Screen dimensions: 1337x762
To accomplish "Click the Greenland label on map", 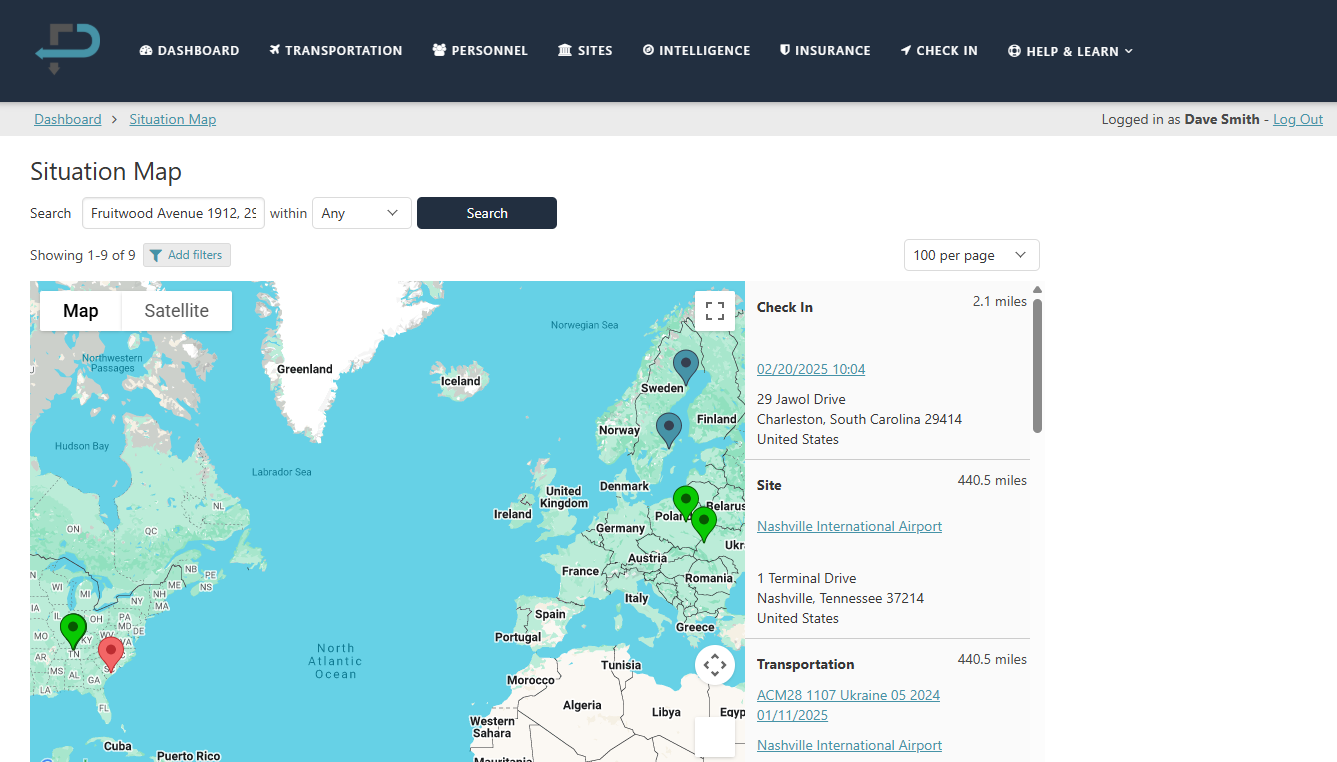I will click(305, 369).
